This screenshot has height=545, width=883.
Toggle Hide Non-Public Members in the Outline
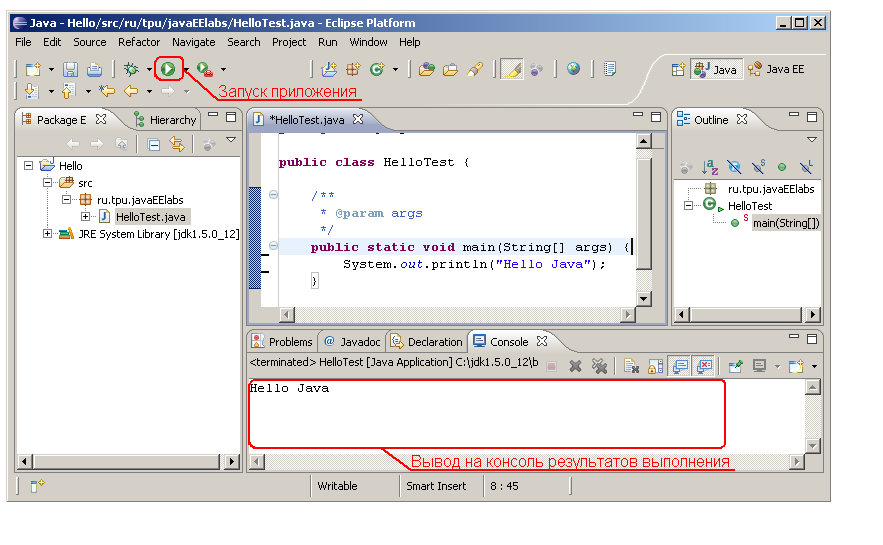pos(782,167)
